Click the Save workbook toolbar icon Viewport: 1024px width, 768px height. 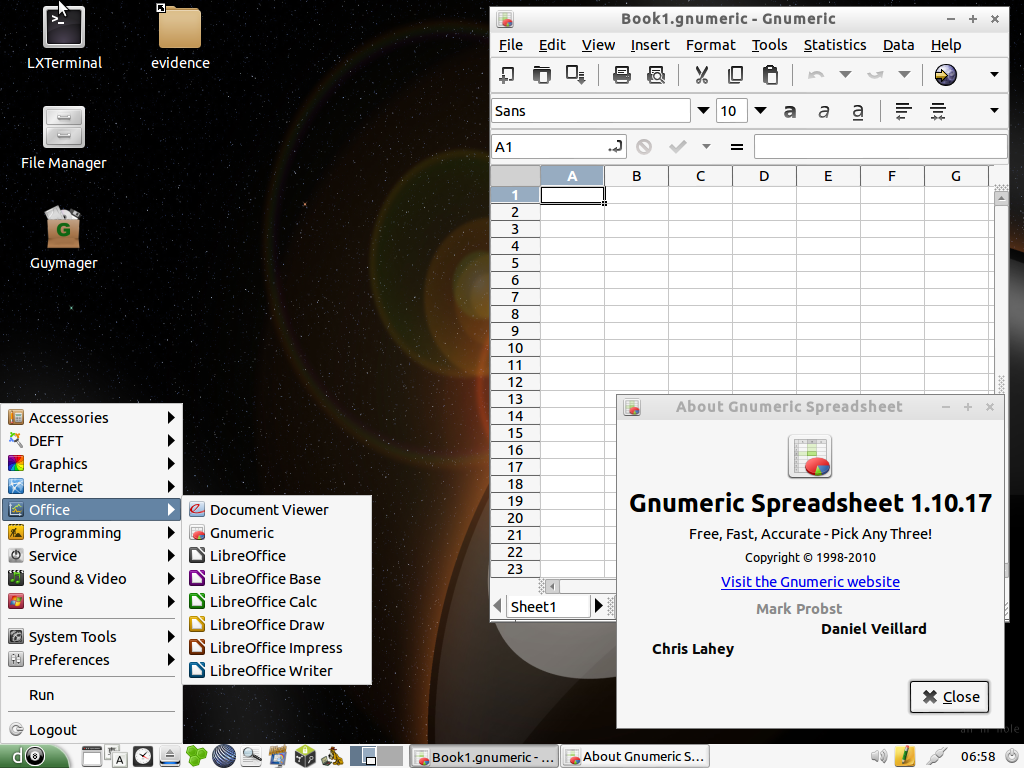575,75
